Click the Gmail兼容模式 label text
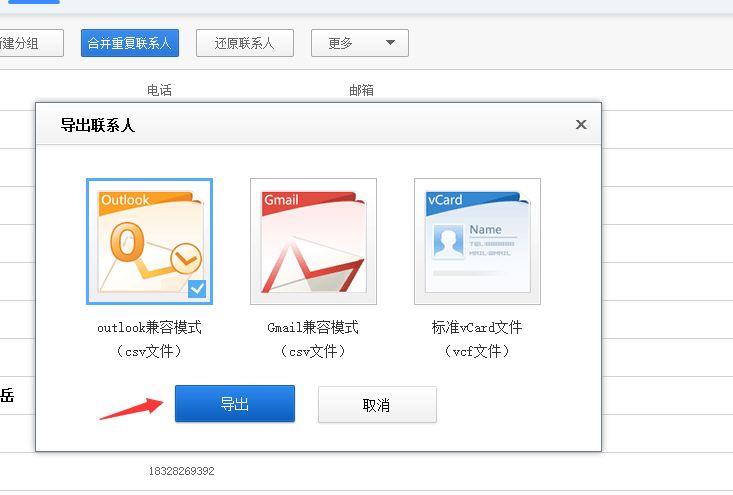733x495 pixels. pos(313,327)
